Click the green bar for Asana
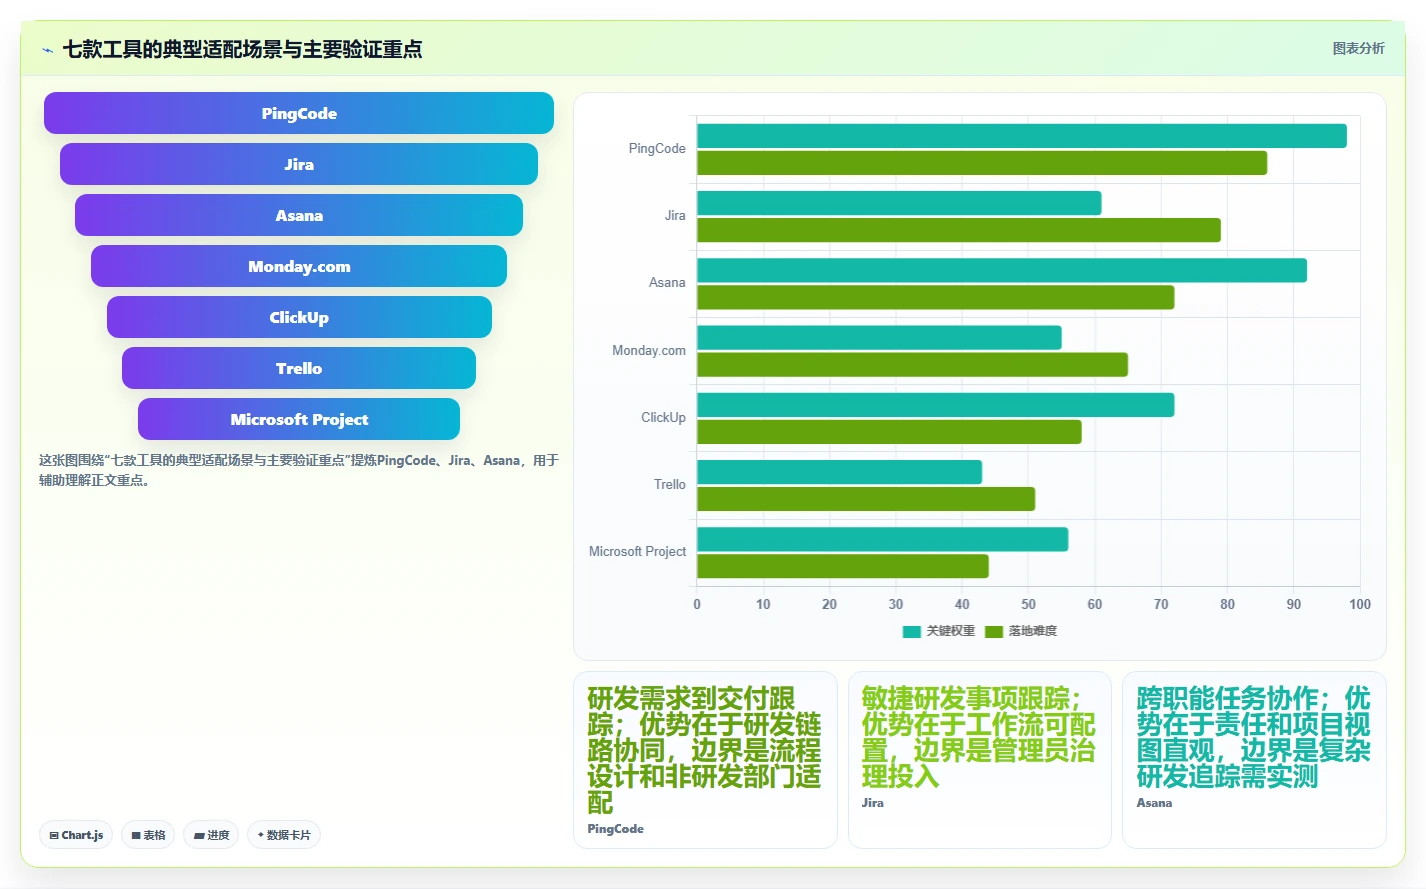The height and width of the screenshot is (889, 1426). tap(935, 297)
